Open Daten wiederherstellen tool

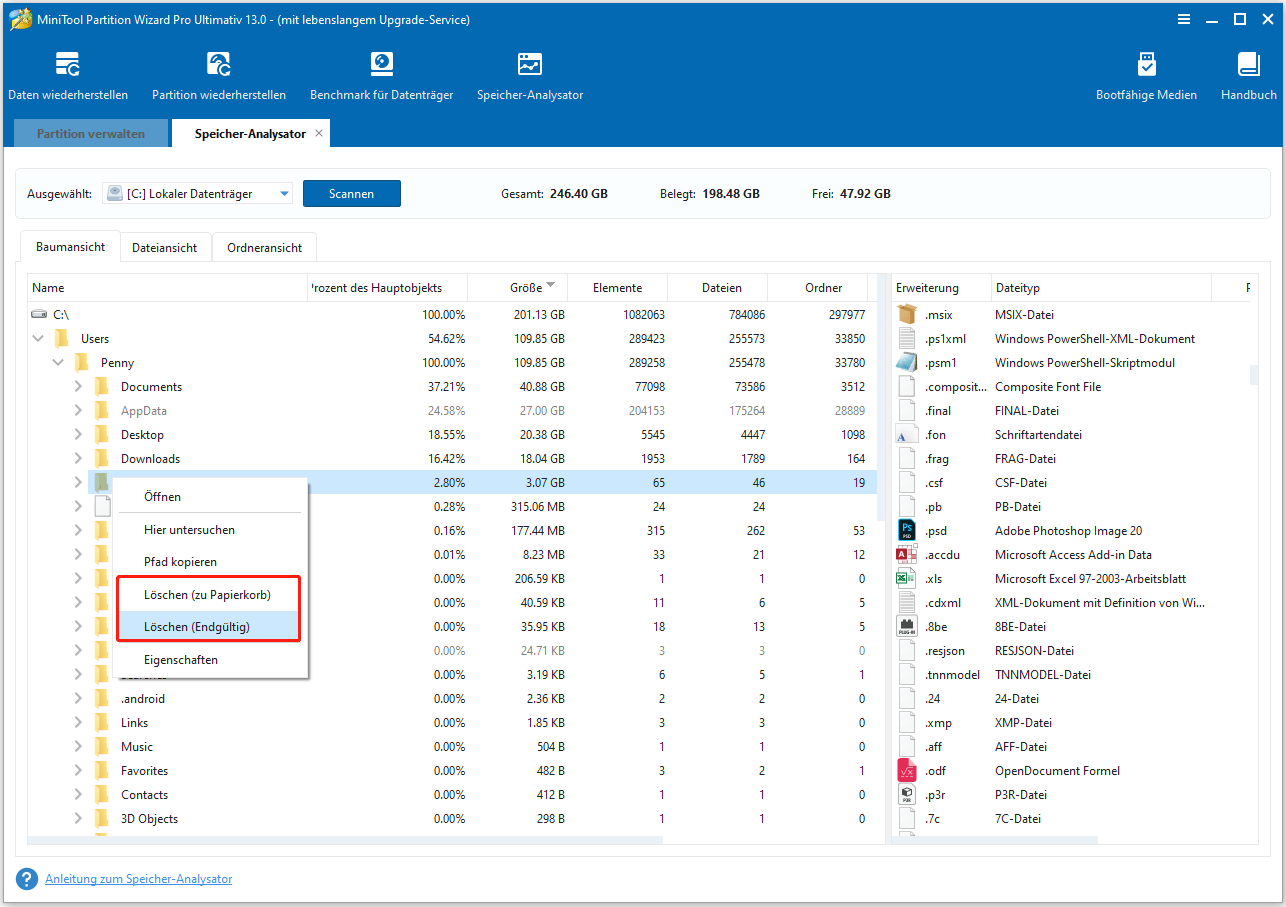(68, 66)
